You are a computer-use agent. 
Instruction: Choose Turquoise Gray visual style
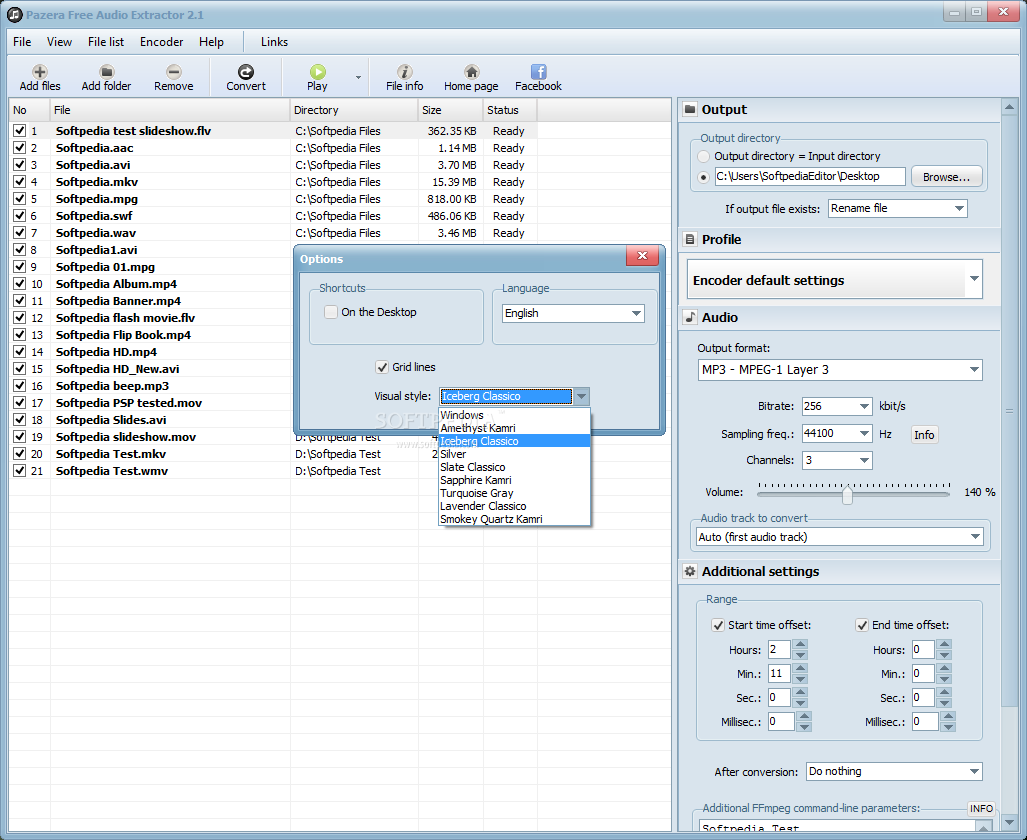[x=514, y=493]
